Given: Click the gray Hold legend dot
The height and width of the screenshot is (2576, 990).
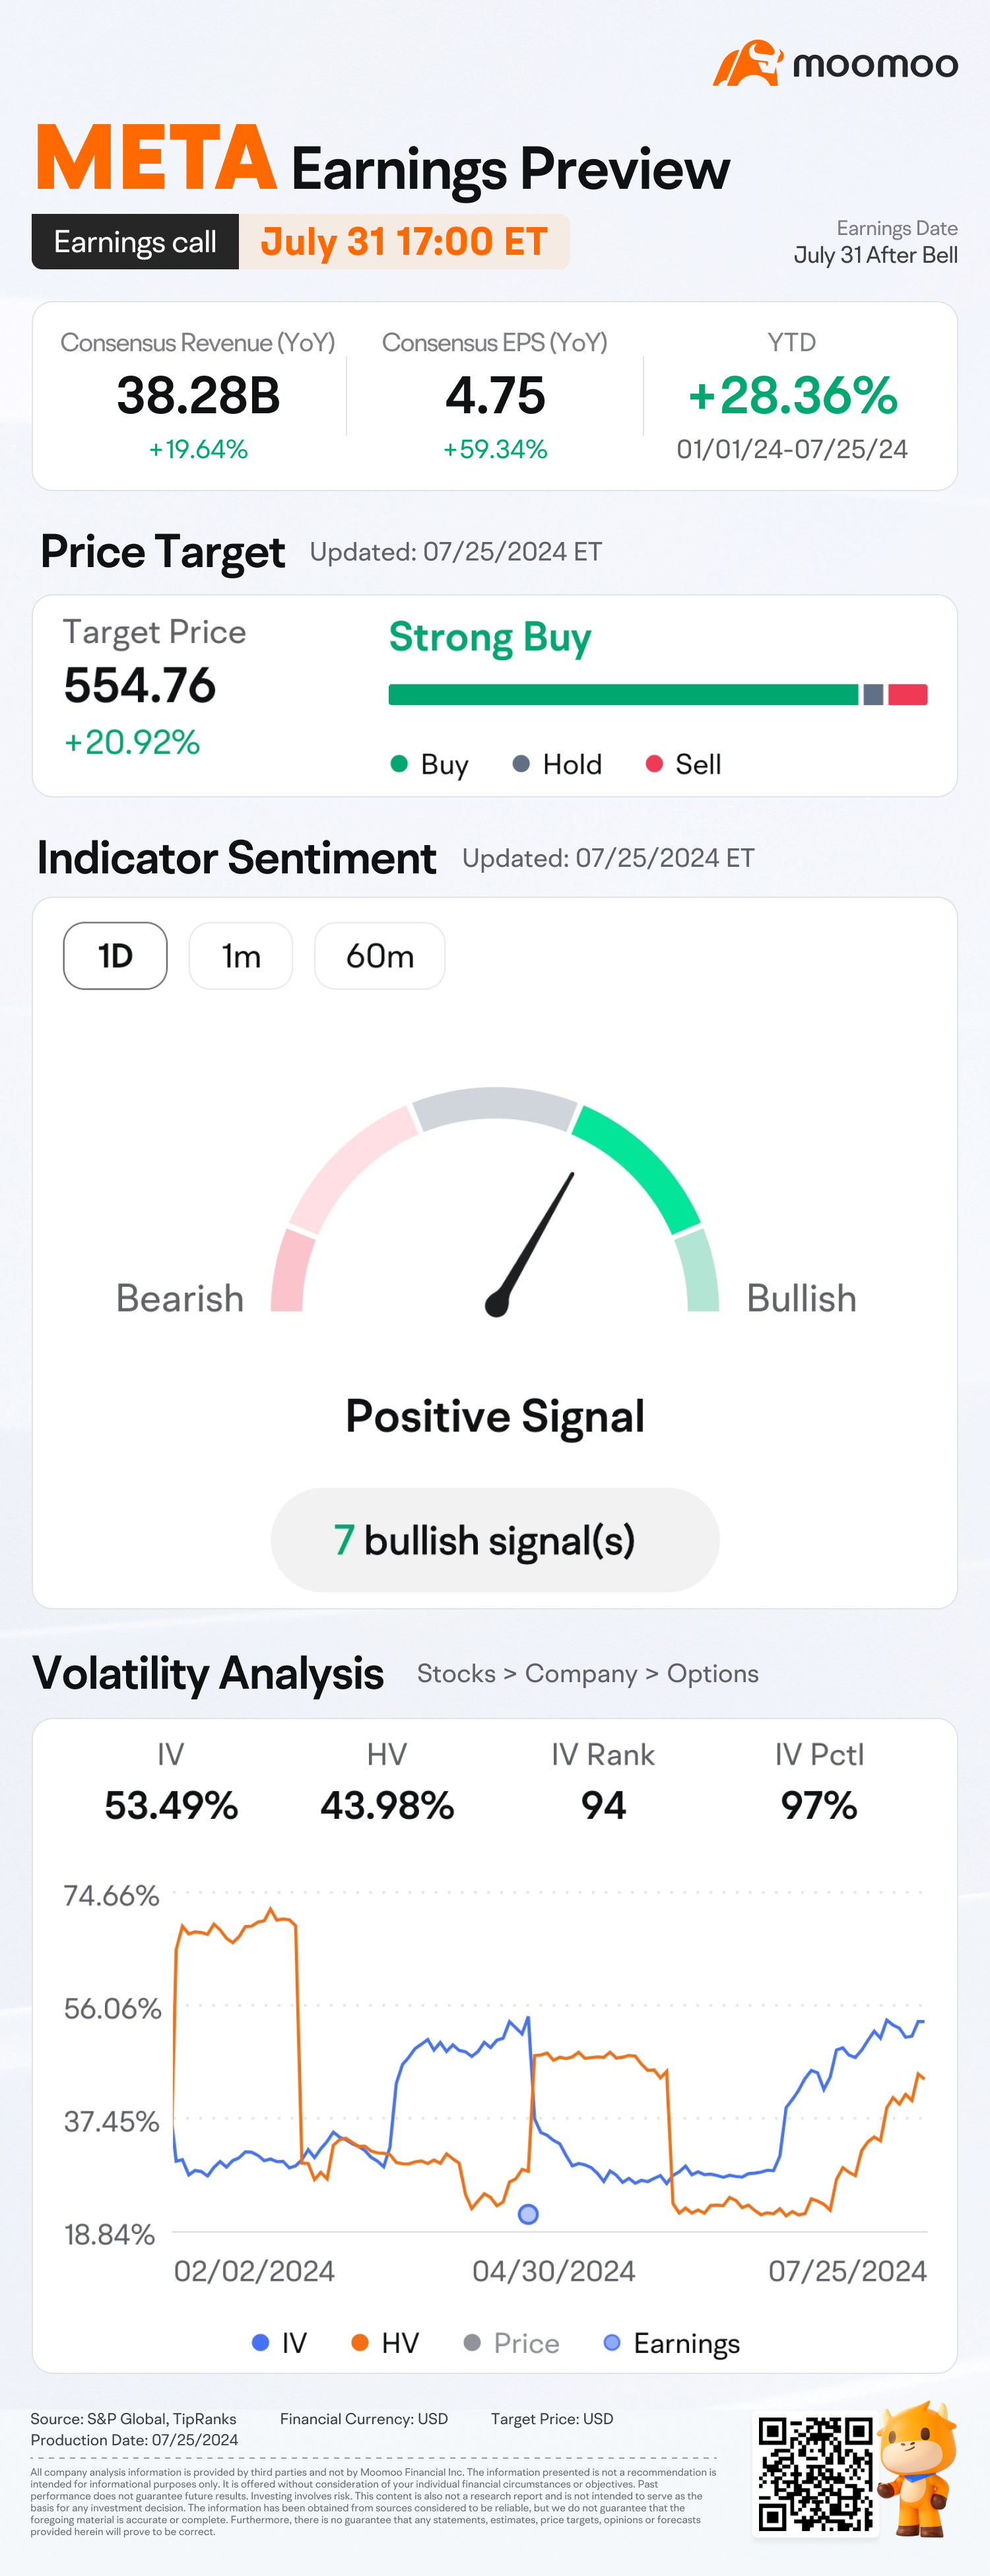Looking at the screenshot, I should click(x=521, y=764).
